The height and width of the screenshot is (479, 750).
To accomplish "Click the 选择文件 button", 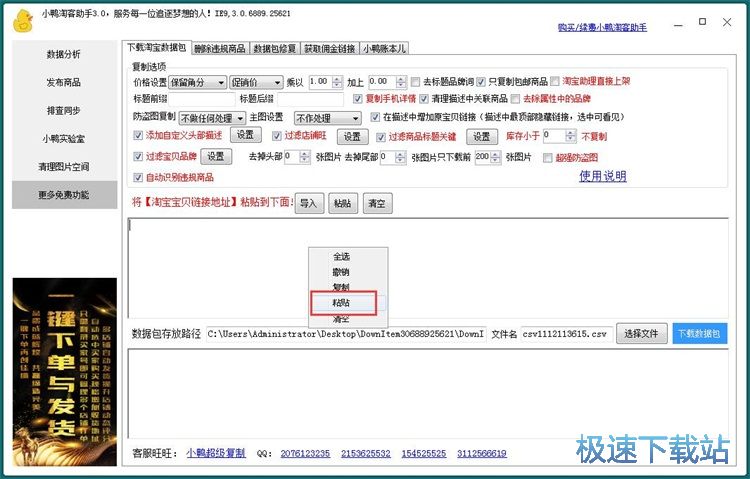I will pyautogui.click(x=641, y=334).
